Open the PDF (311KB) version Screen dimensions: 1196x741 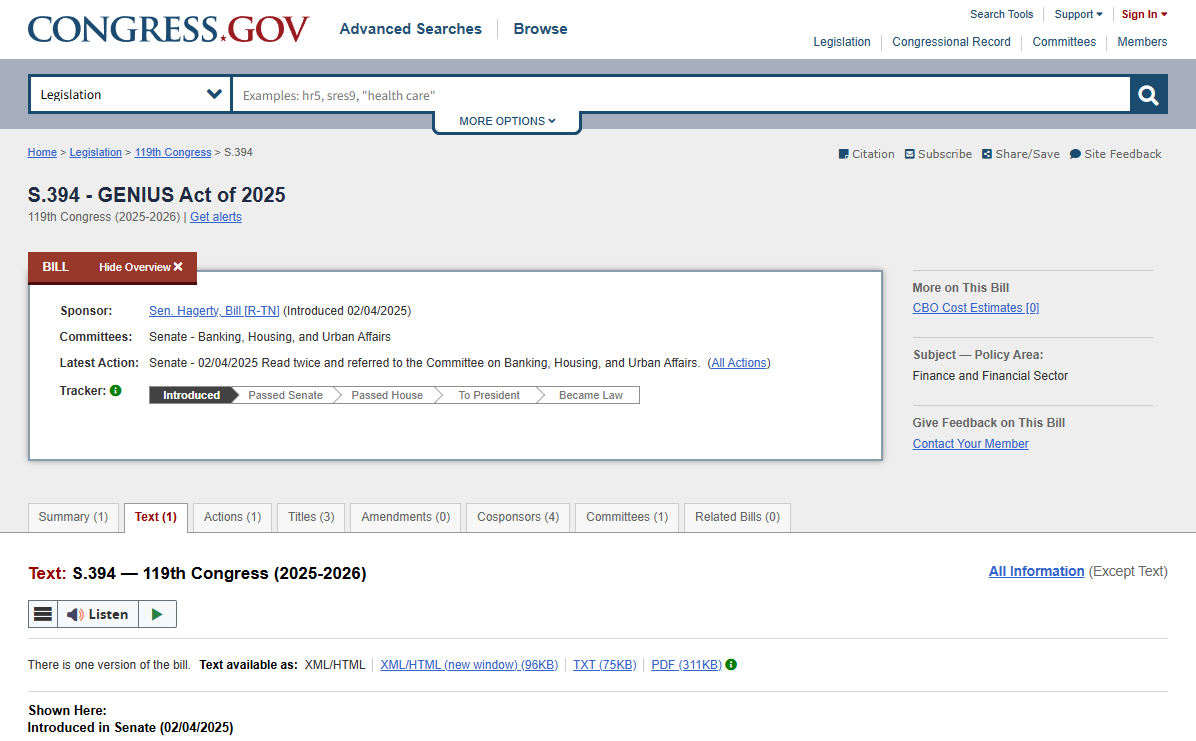click(686, 665)
